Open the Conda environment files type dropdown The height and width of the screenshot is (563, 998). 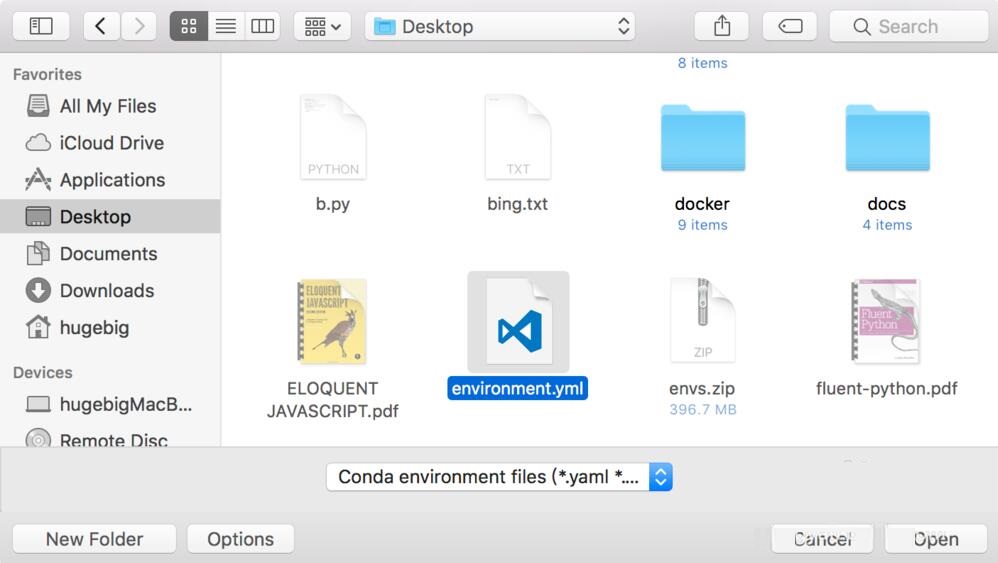pyautogui.click(x=499, y=477)
